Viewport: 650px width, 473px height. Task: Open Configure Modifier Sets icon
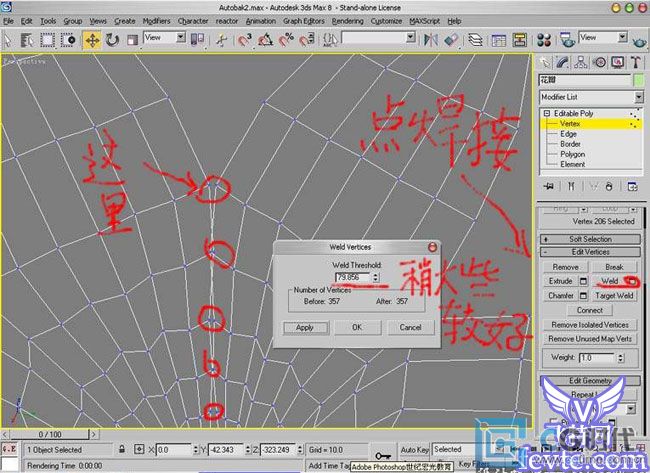click(632, 187)
